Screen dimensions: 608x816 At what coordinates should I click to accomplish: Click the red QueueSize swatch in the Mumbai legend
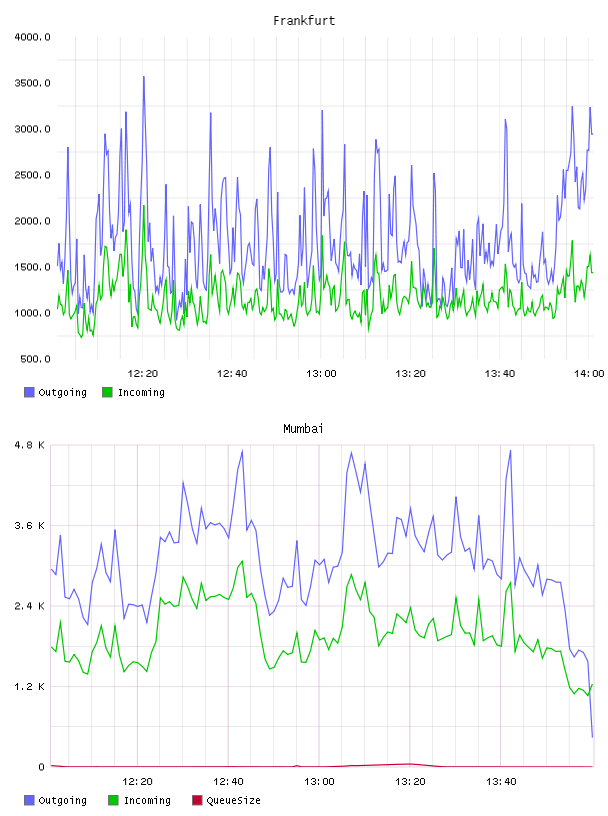pyautogui.click(x=197, y=800)
